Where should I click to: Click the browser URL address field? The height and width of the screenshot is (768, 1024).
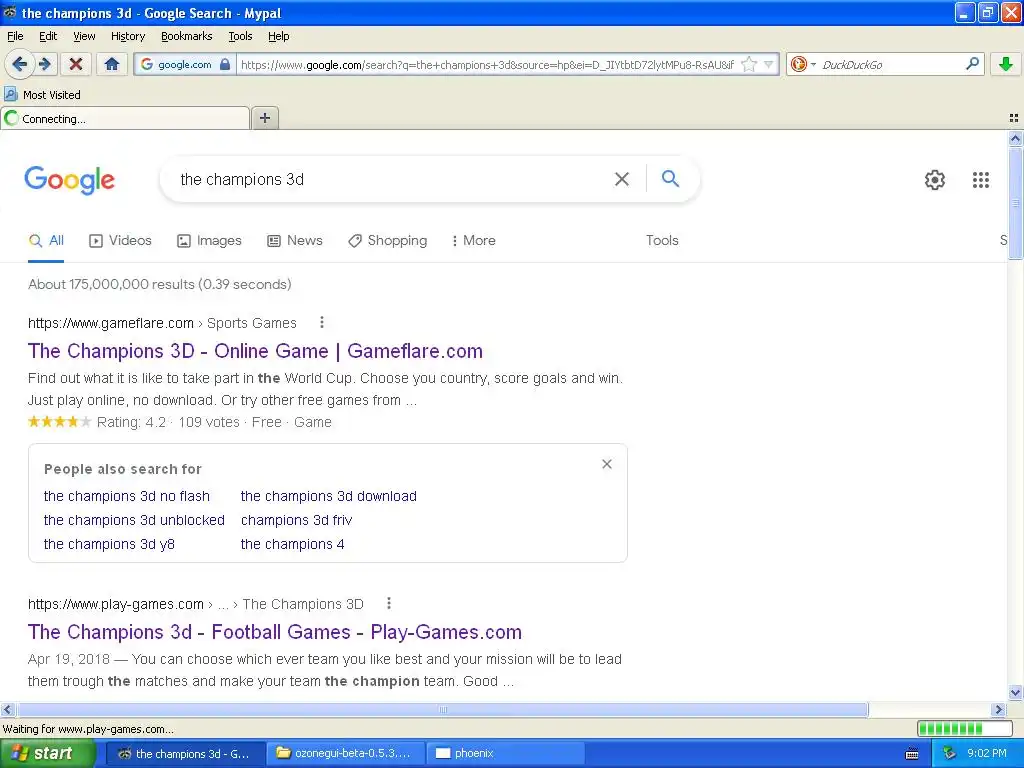(x=487, y=64)
